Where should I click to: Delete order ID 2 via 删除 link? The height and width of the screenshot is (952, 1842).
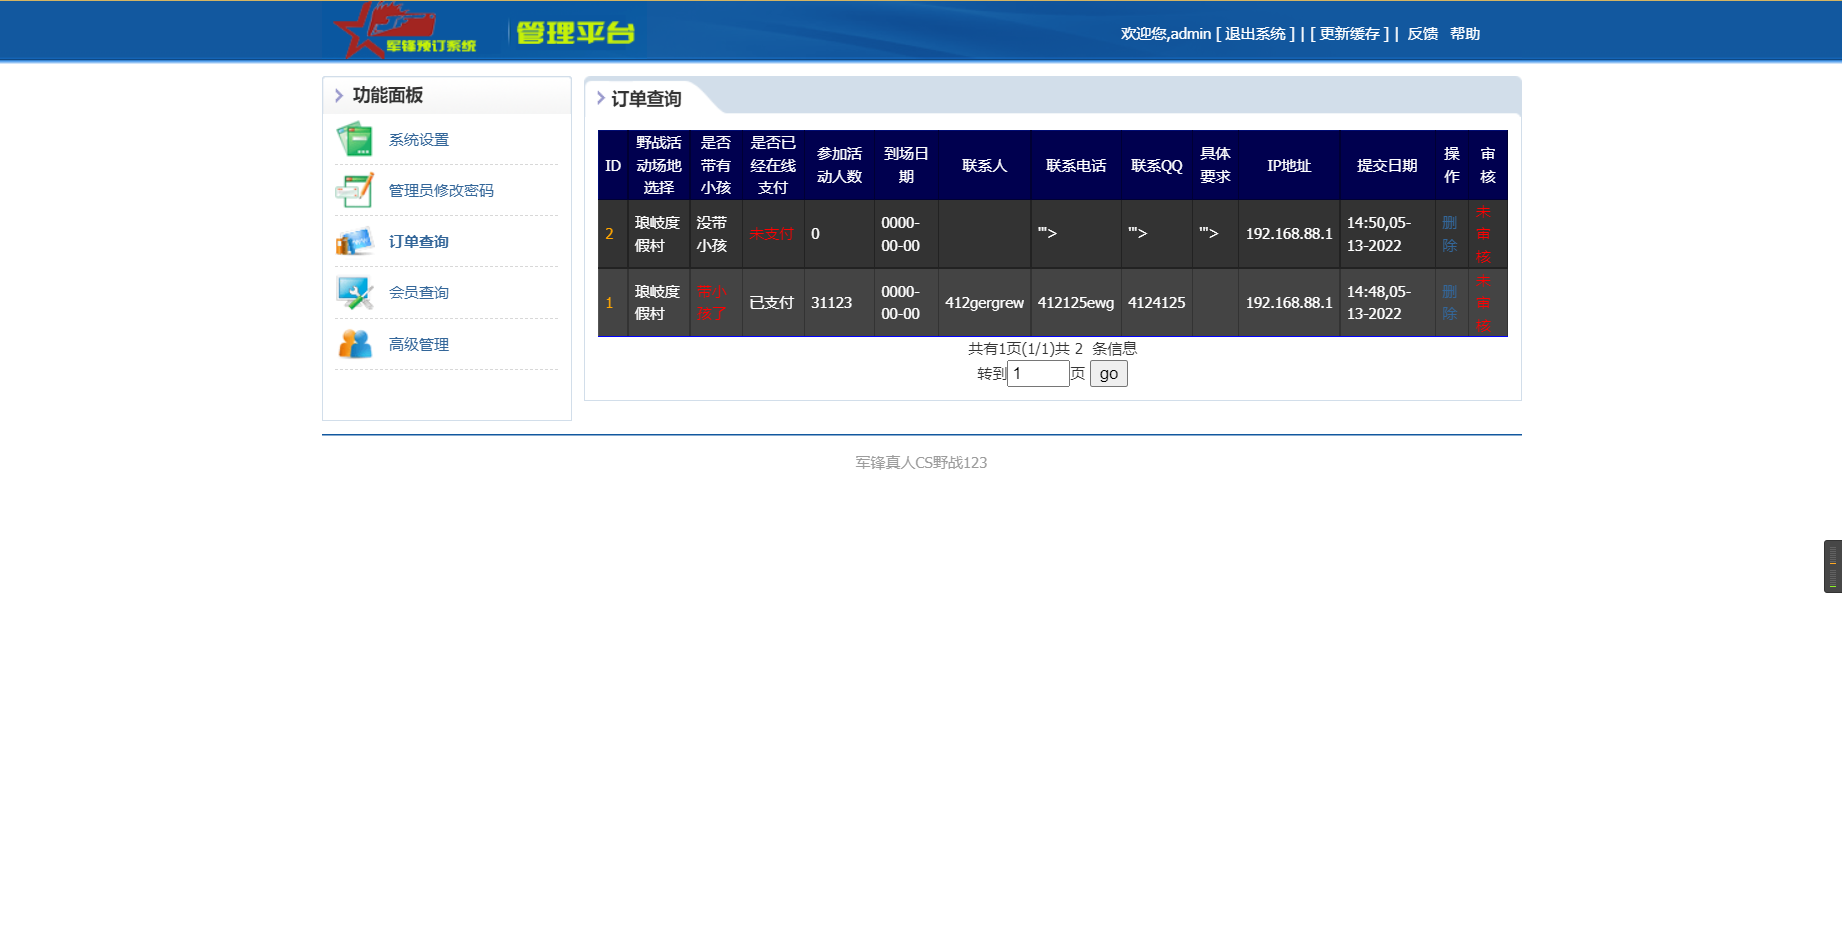coord(1450,234)
